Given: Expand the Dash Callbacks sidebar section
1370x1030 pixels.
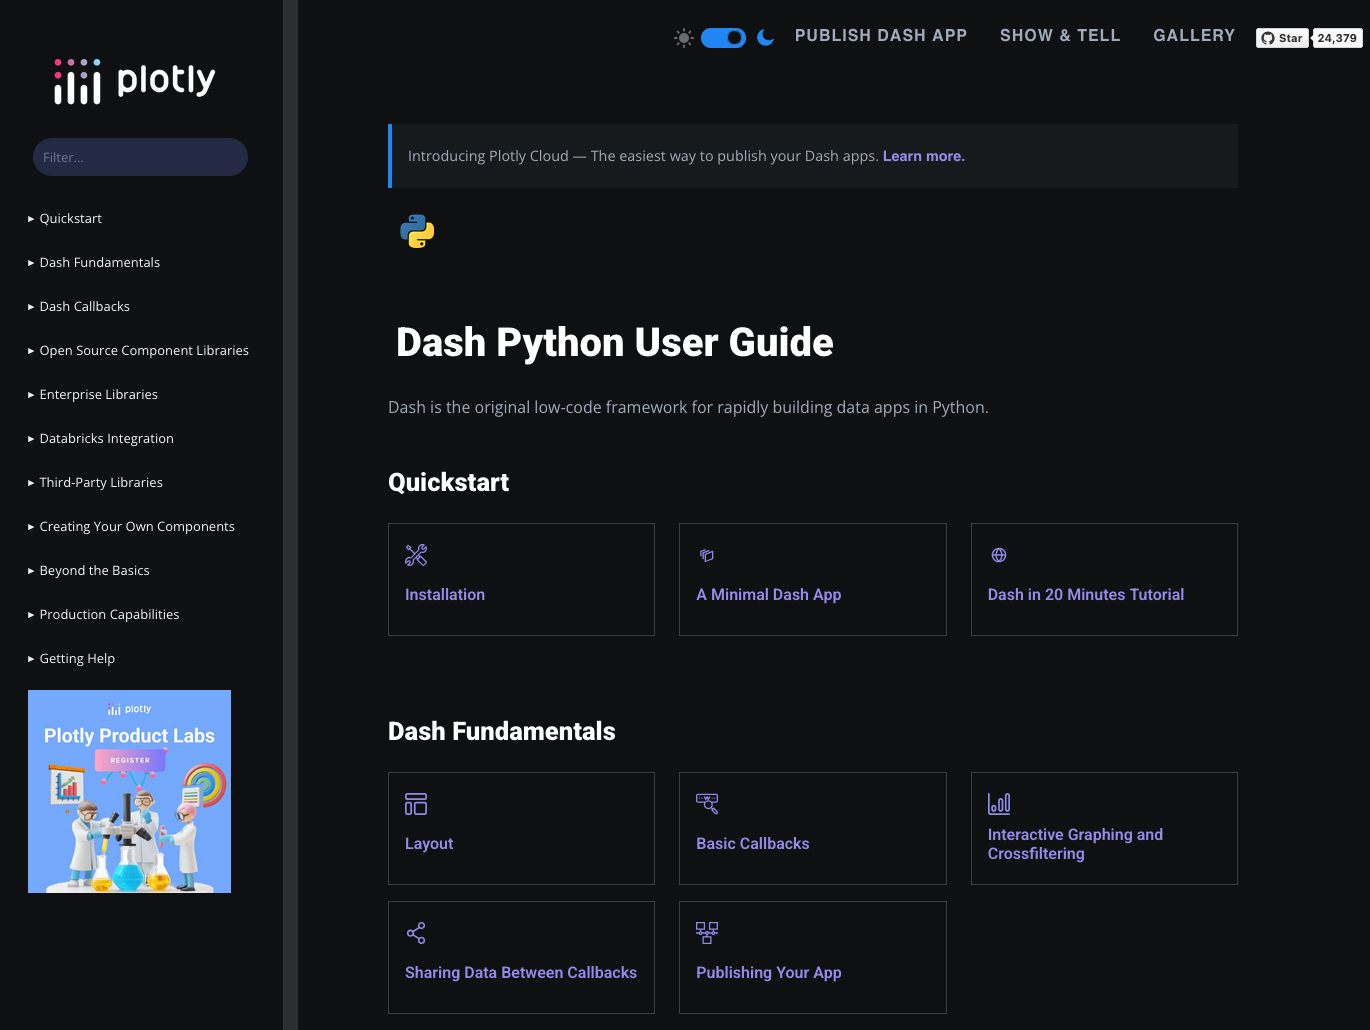Looking at the screenshot, I should pyautogui.click(x=84, y=307).
